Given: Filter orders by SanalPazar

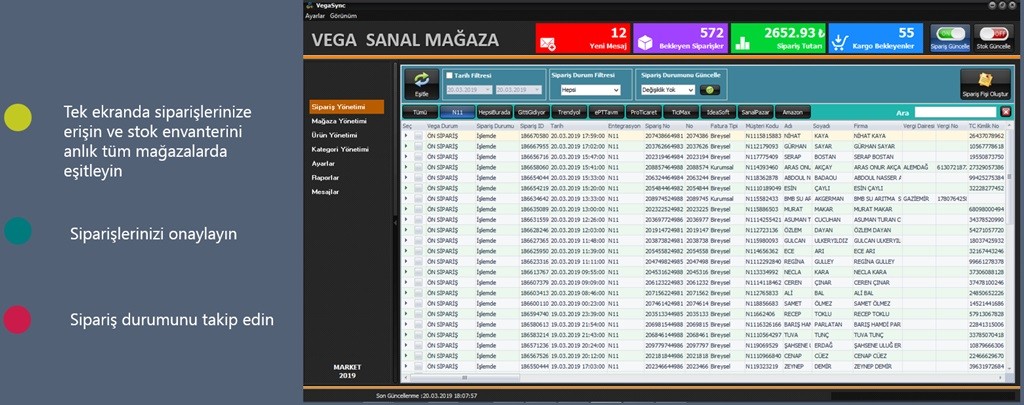Looking at the screenshot, I should coord(756,112).
